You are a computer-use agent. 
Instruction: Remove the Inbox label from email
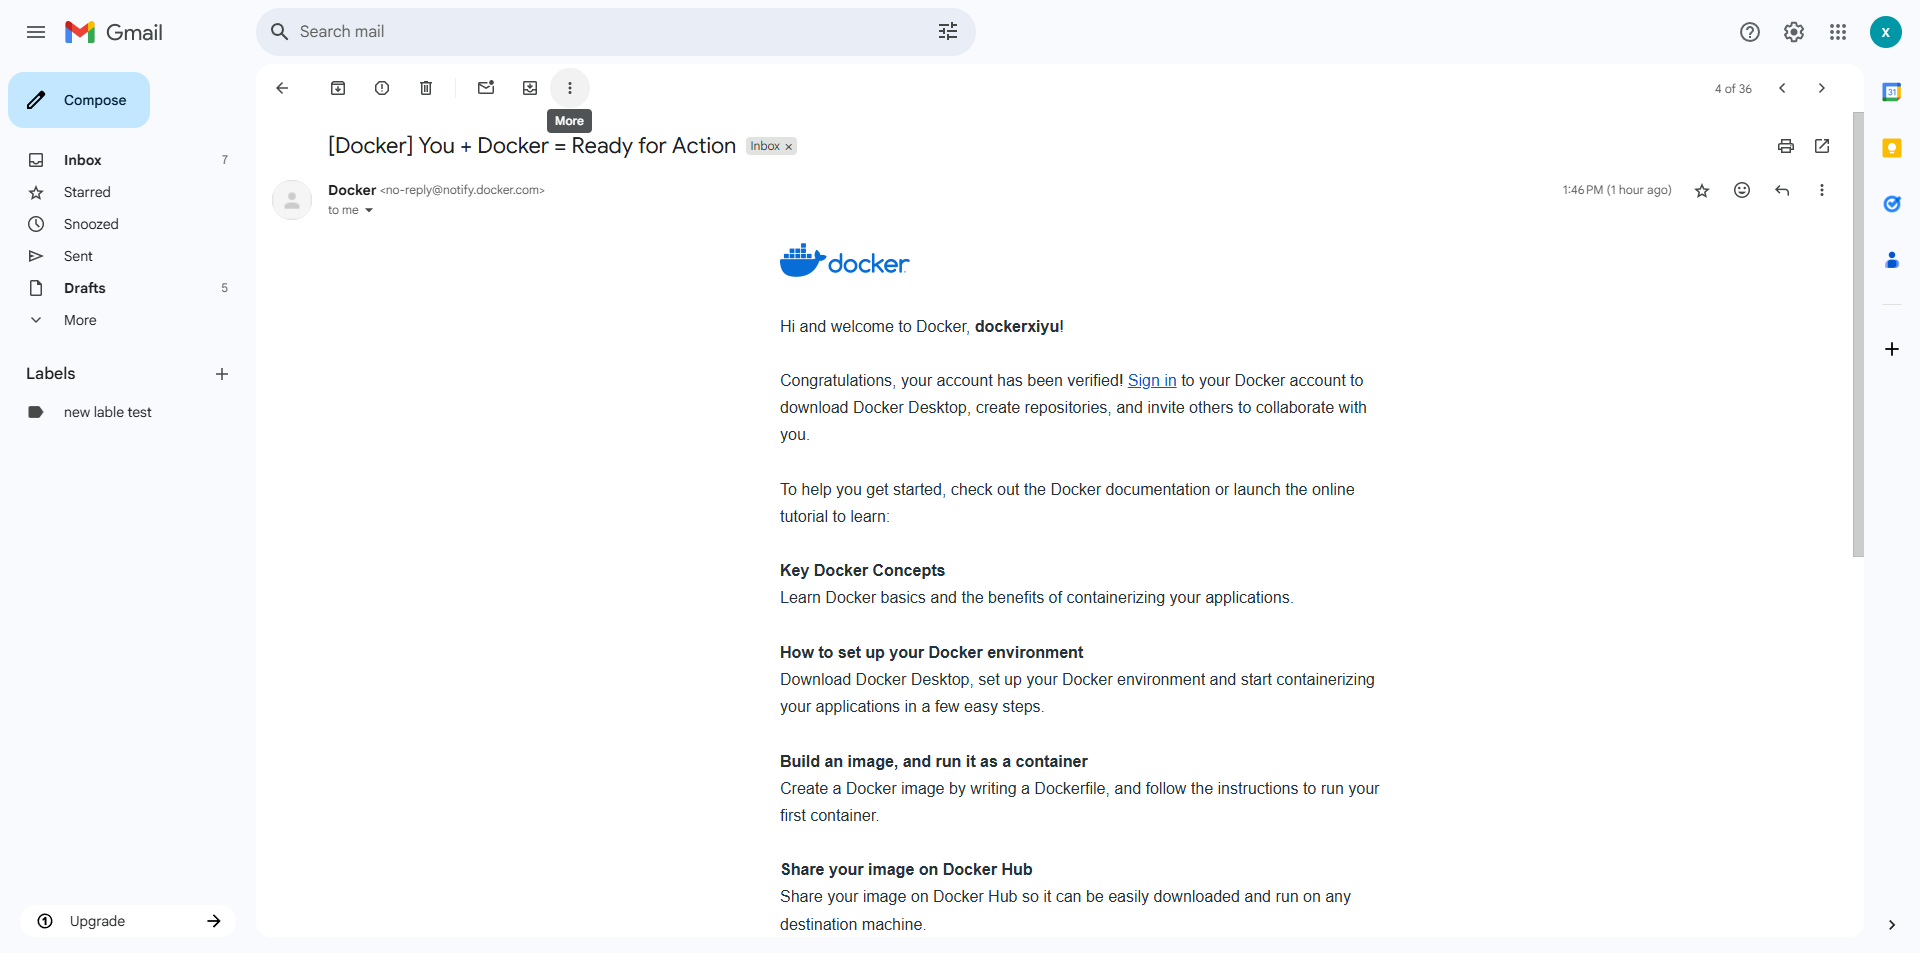(789, 147)
